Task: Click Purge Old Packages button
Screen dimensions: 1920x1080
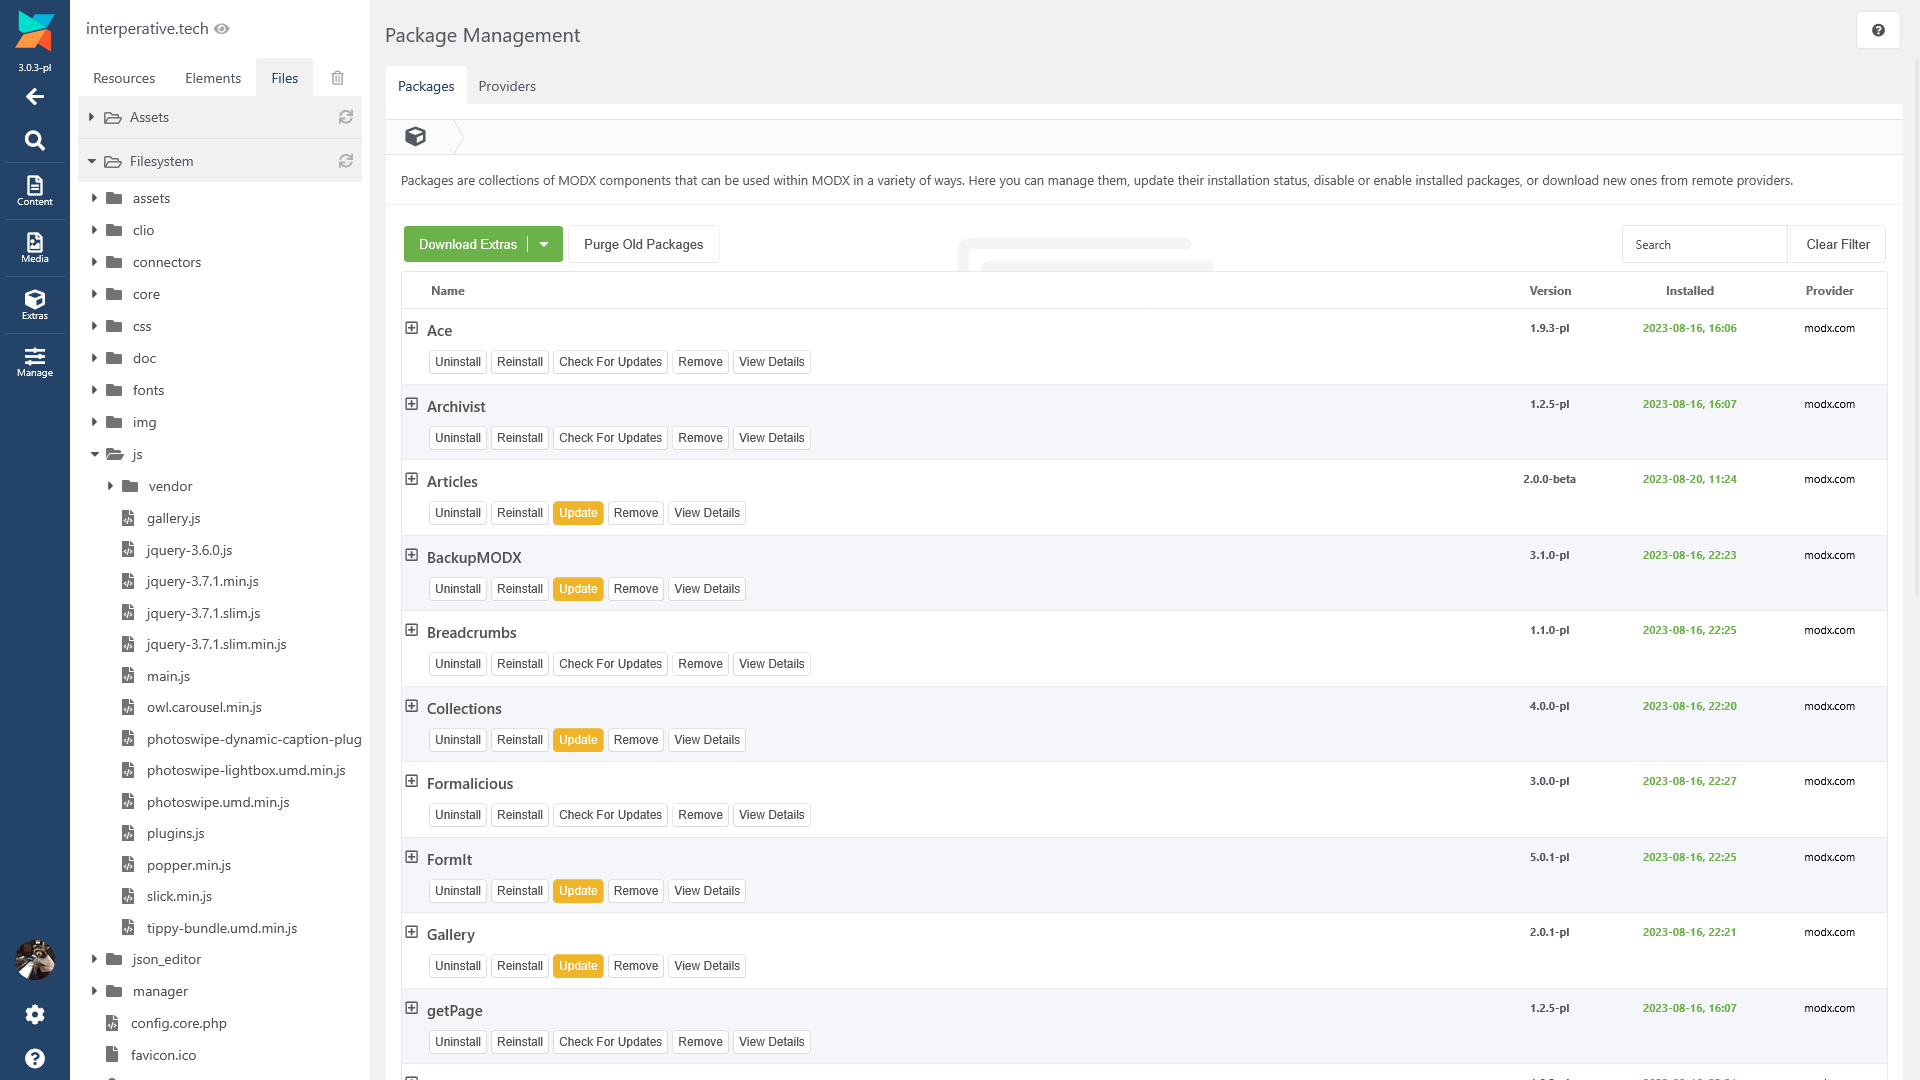Action: 644,244
